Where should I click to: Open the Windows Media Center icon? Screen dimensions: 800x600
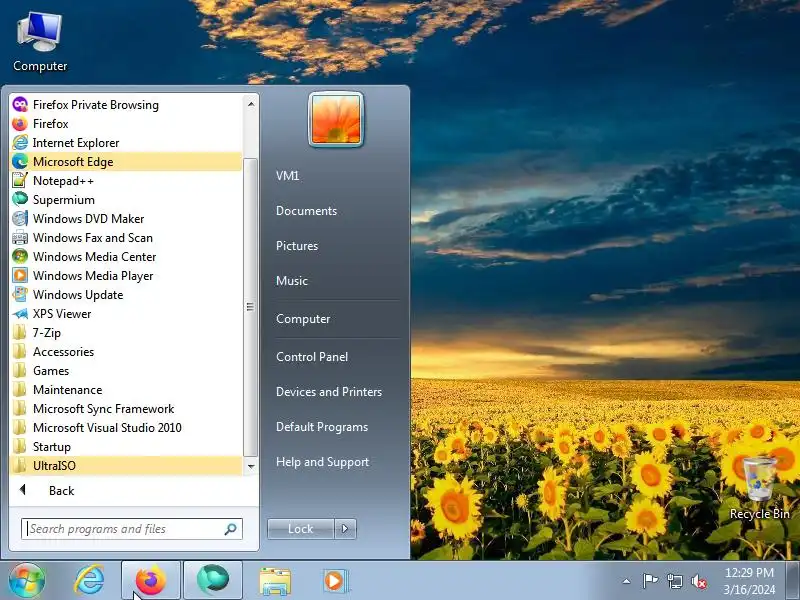[x=20, y=257]
